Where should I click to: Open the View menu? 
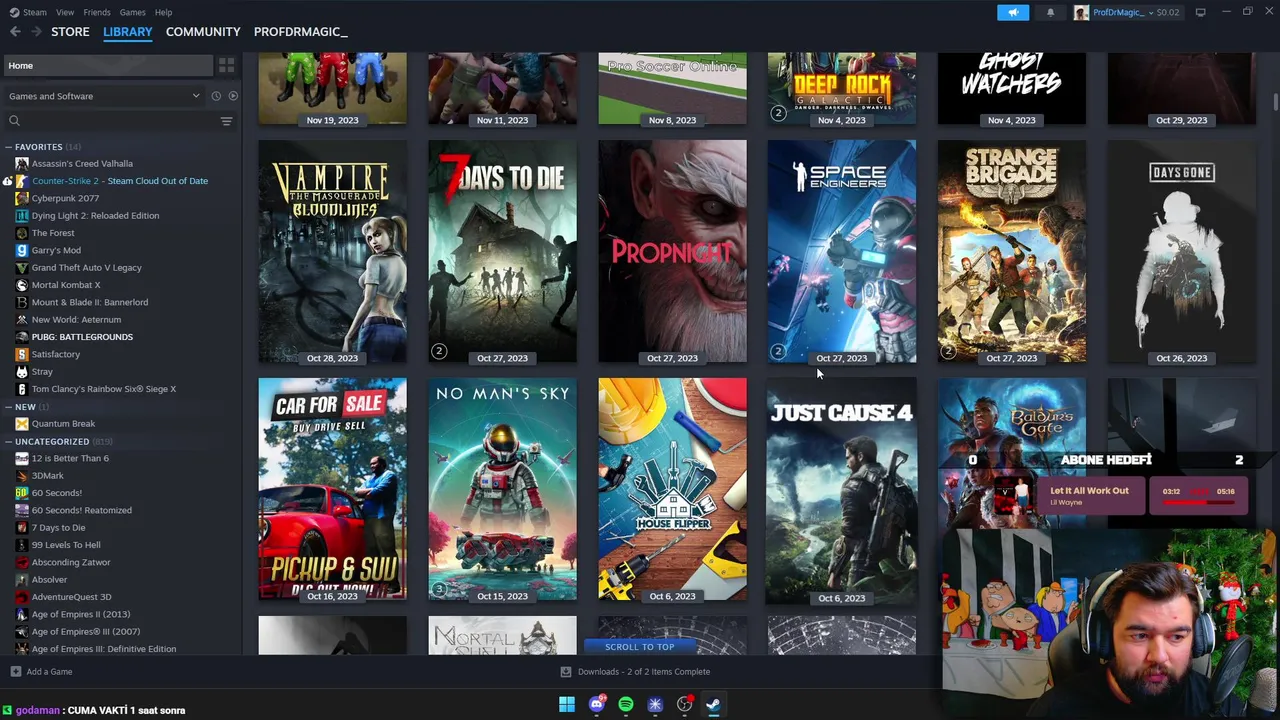[x=65, y=12]
